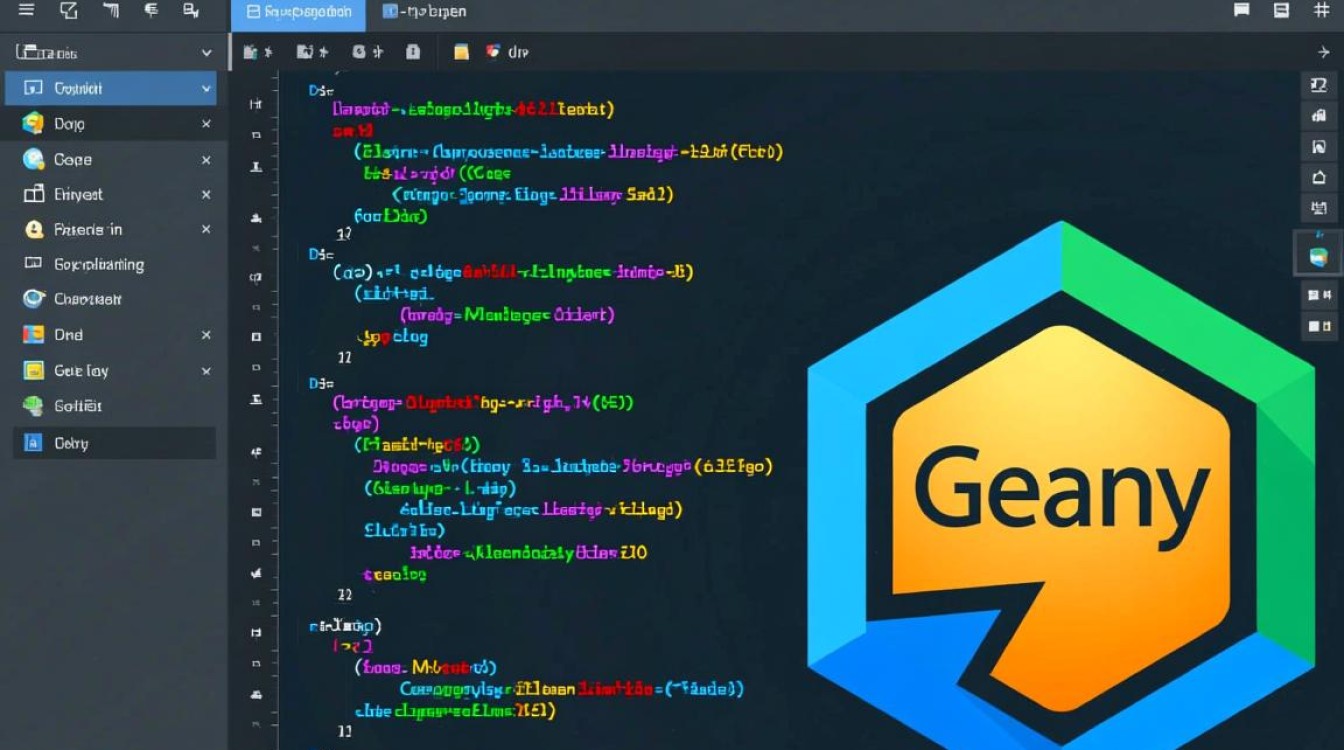Click the red shield icon labeled drv
This screenshot has width=1344, height=750.
tap(493, 52)
